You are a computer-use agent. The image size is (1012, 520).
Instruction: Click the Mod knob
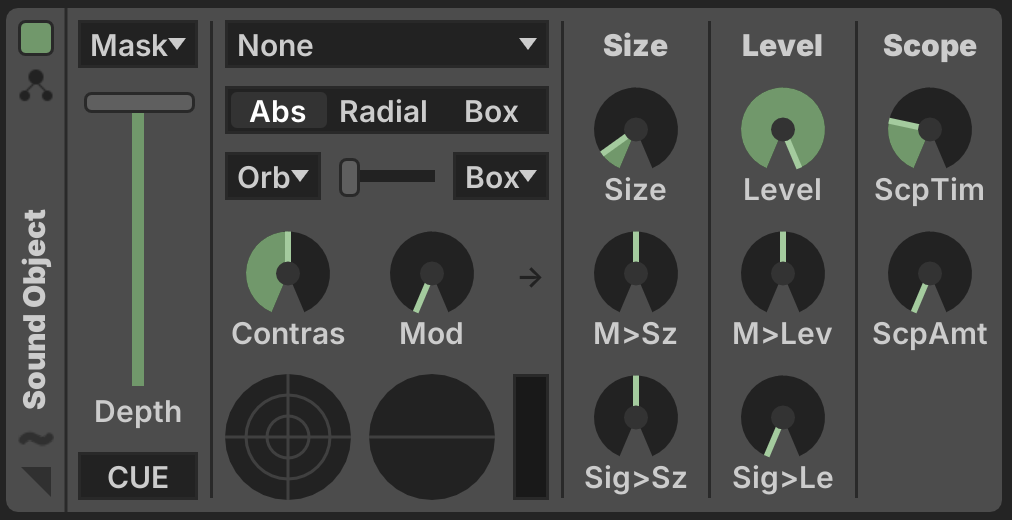point(432,272)
